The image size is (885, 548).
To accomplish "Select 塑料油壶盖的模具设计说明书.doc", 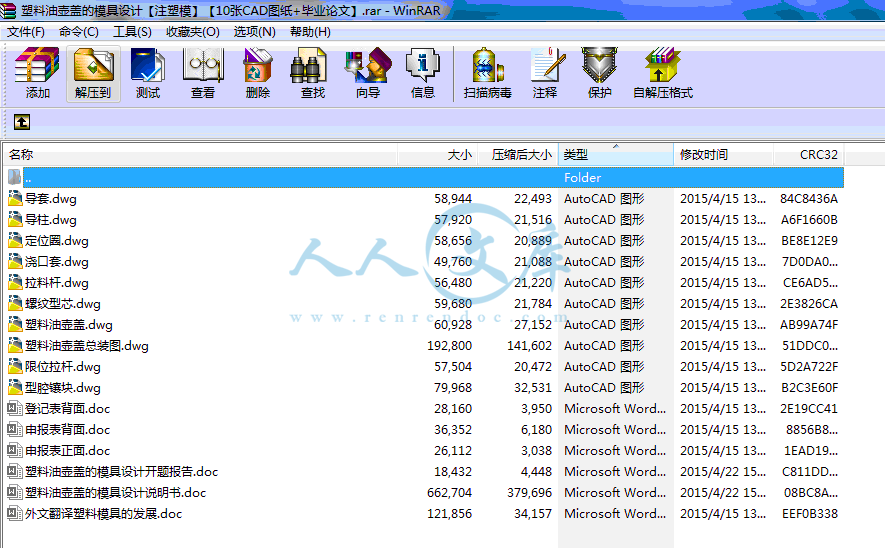I will point(116,493).
